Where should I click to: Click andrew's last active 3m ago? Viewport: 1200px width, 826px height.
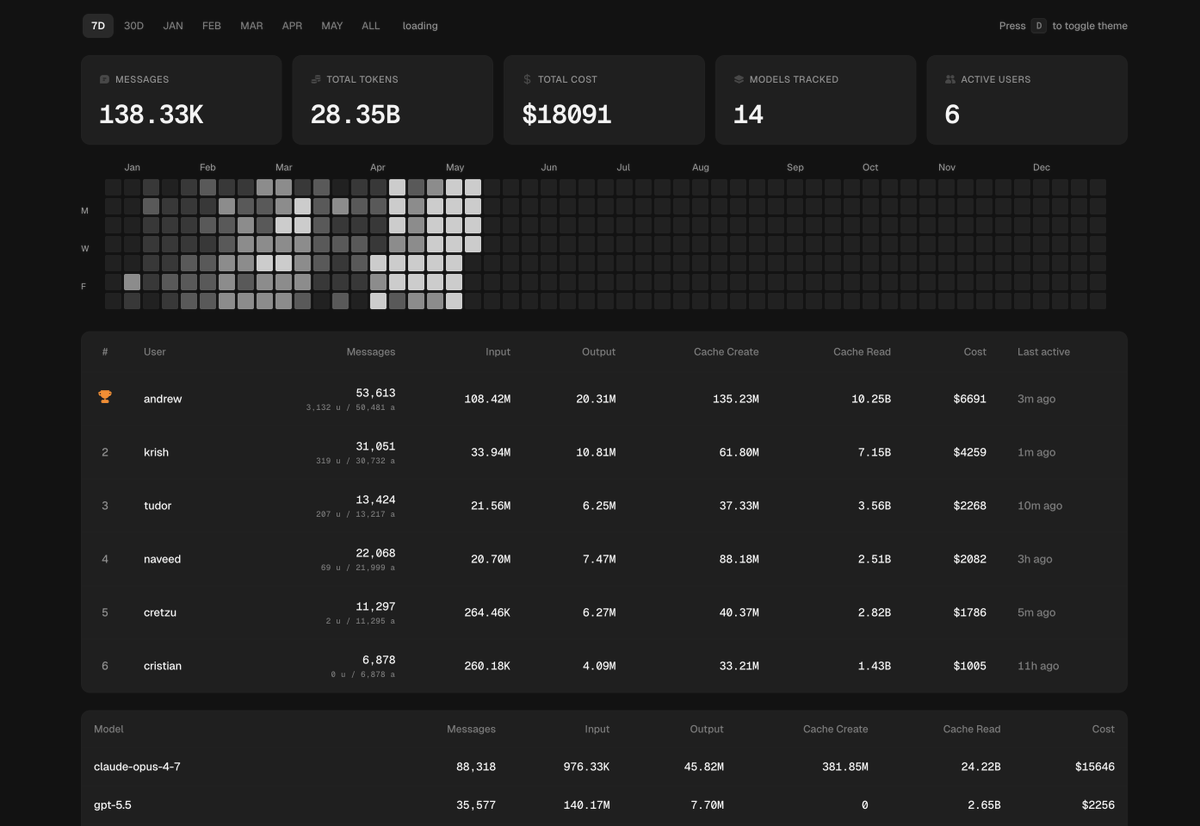tap(1036, 399)
